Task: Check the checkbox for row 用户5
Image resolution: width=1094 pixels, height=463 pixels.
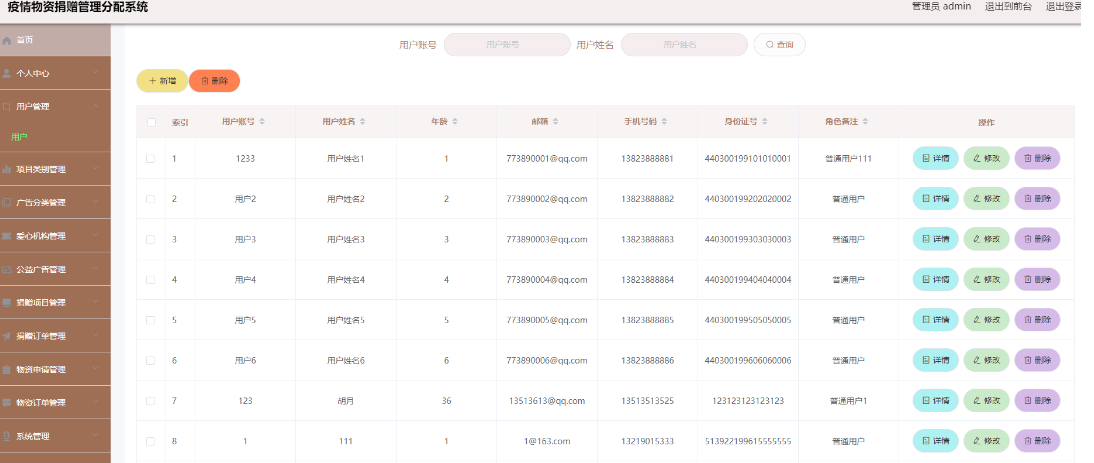Action: 151,320
